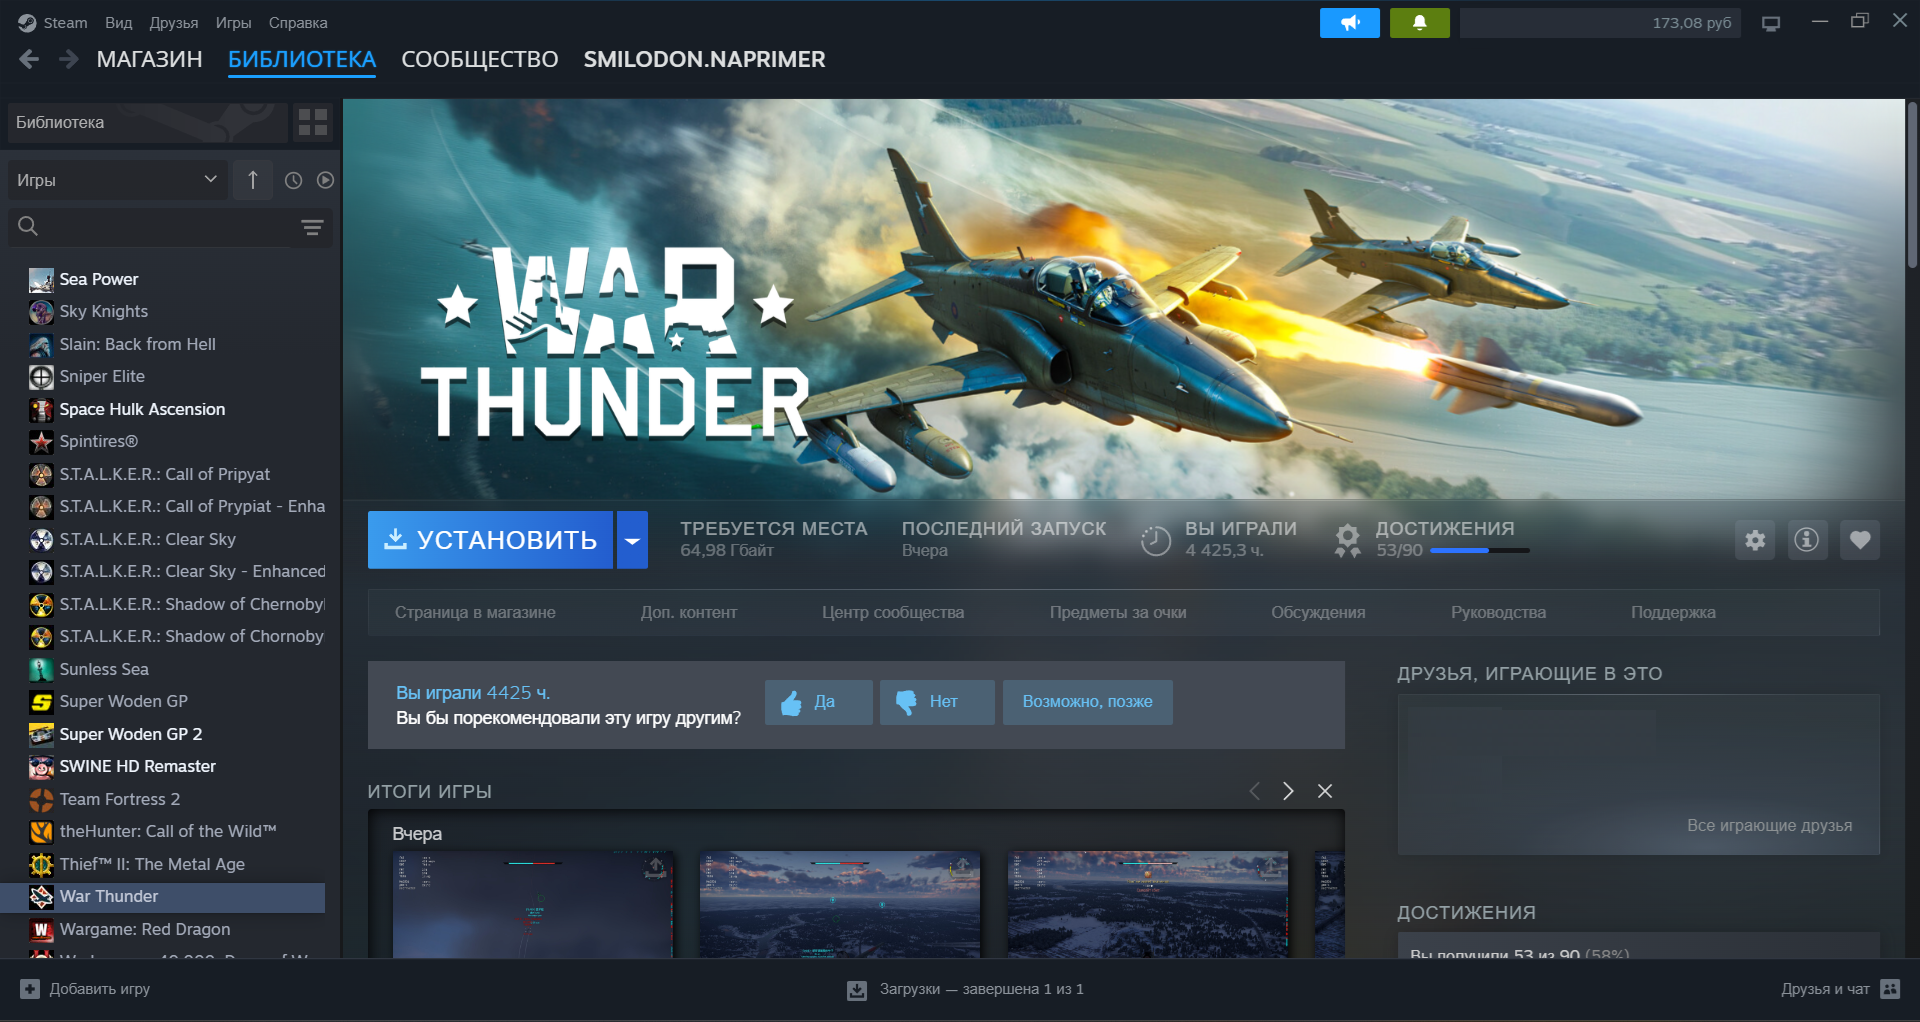Sort games by recent activity clock icon
The height and width of the screenshot is (1022, 1920).
pos(293,180)
